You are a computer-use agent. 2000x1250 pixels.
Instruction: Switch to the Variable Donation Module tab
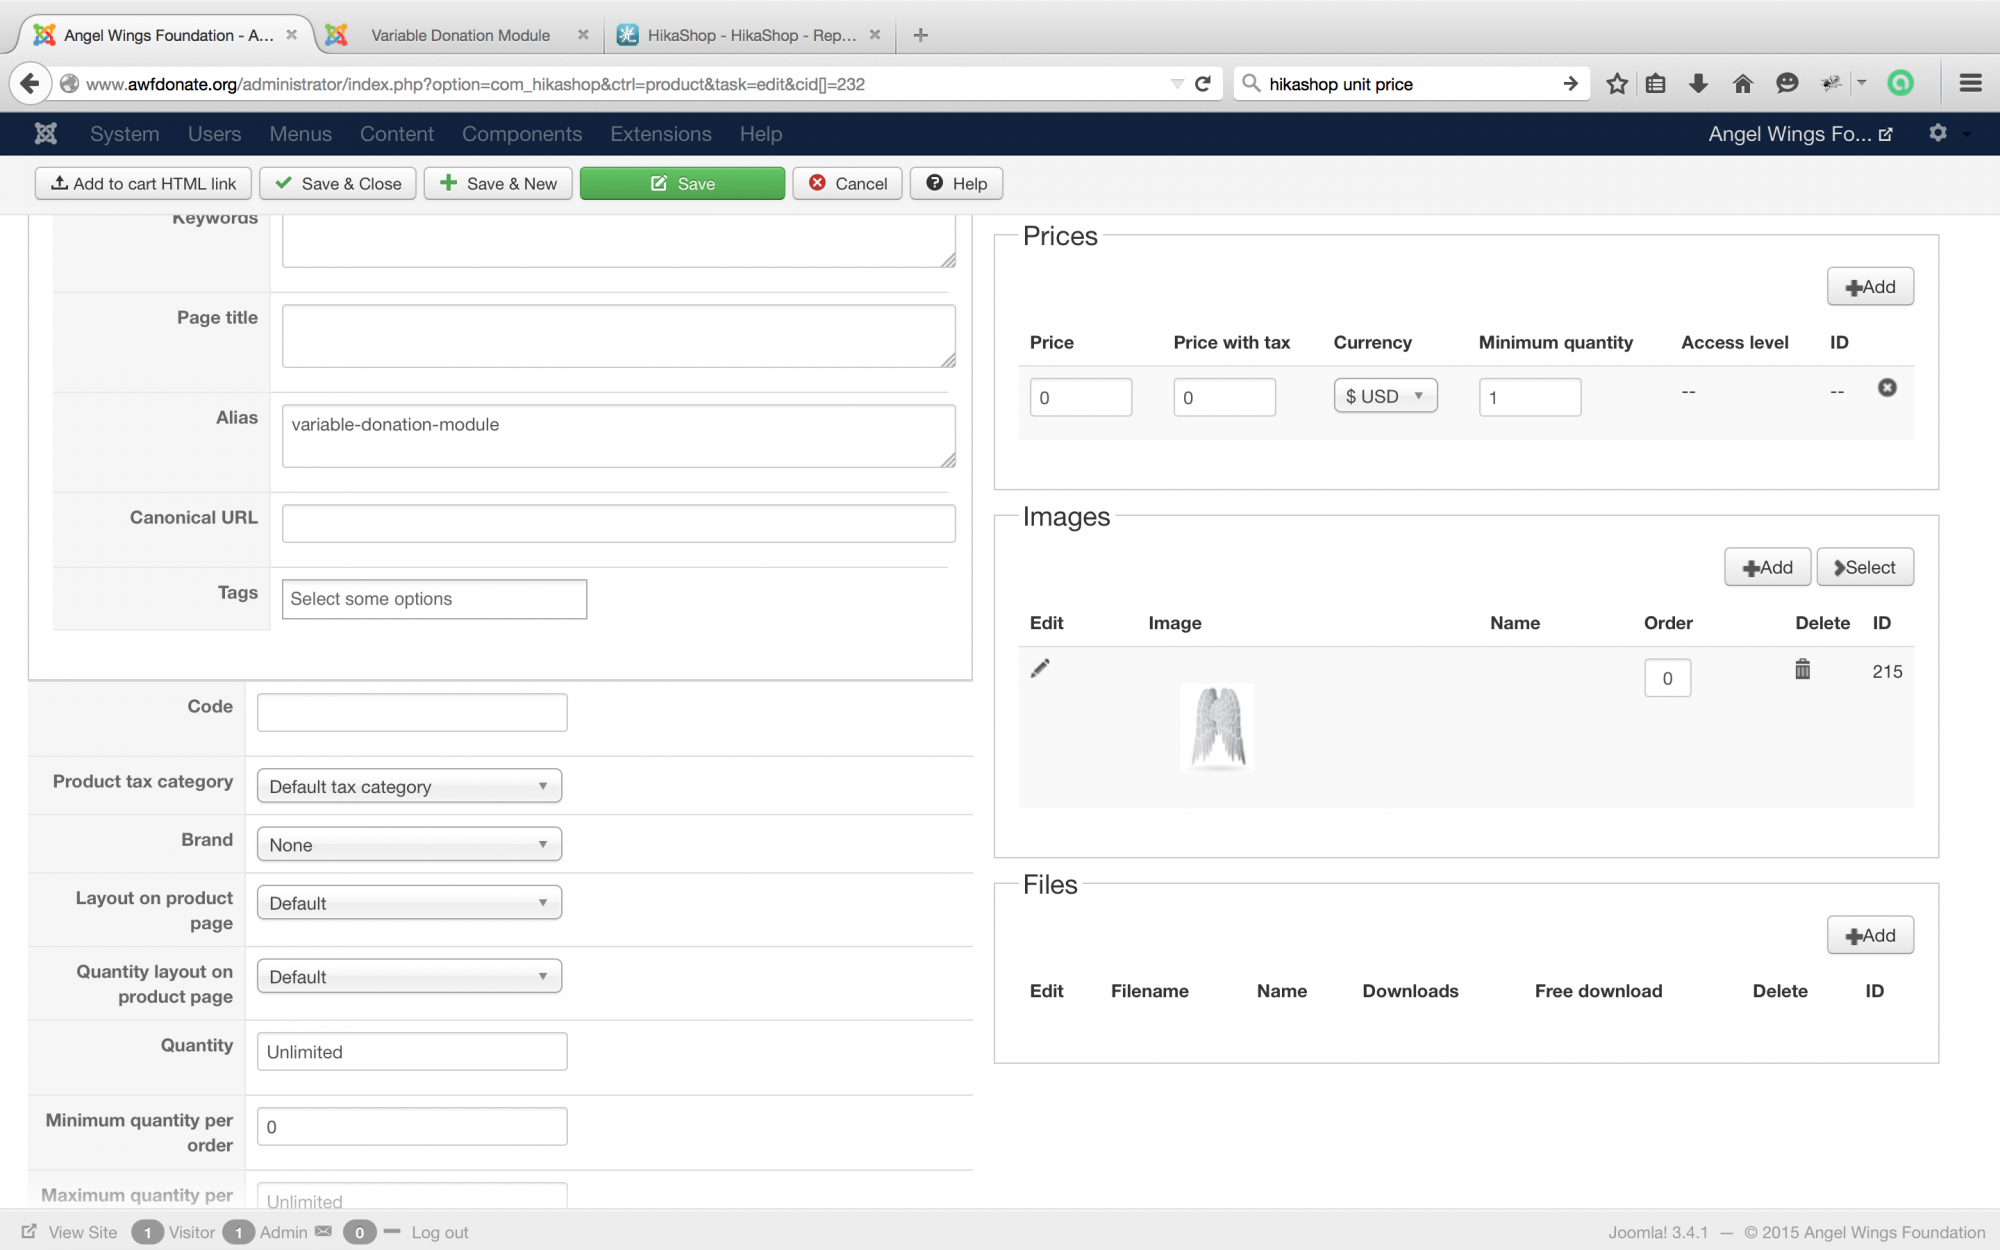coord(460,35)
